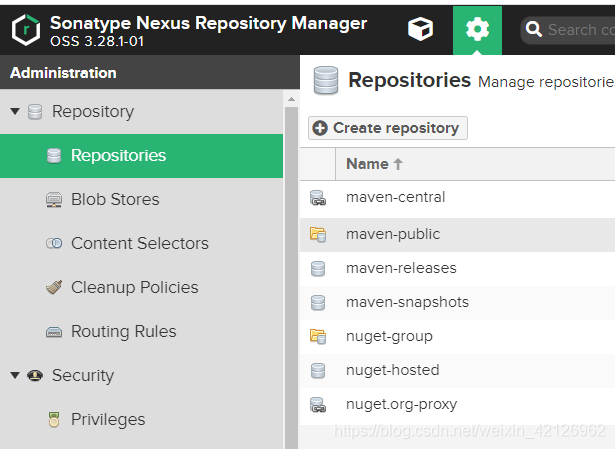
Task: Open the nuget.org-proxy repository row
Action: [x=457, y=405]
